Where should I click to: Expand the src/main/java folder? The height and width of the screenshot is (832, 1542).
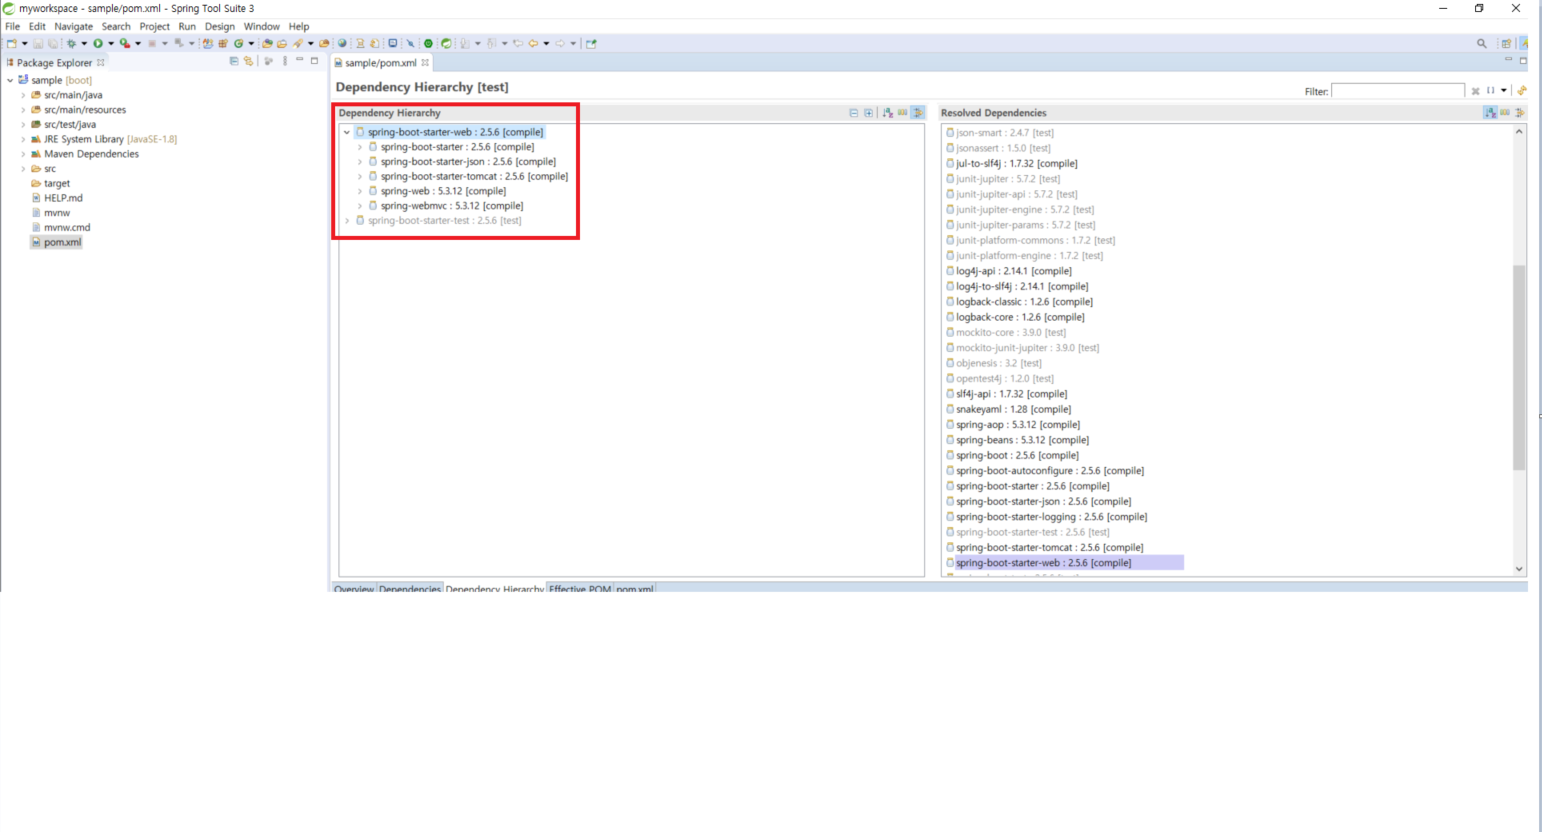click(x=23, y=95)
